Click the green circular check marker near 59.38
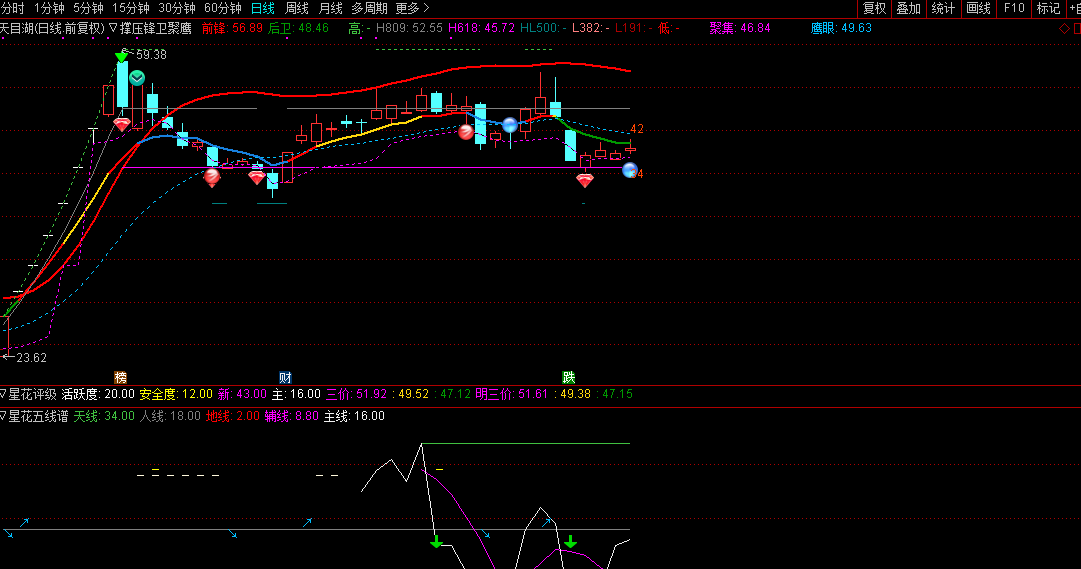 tap(137, 77)
